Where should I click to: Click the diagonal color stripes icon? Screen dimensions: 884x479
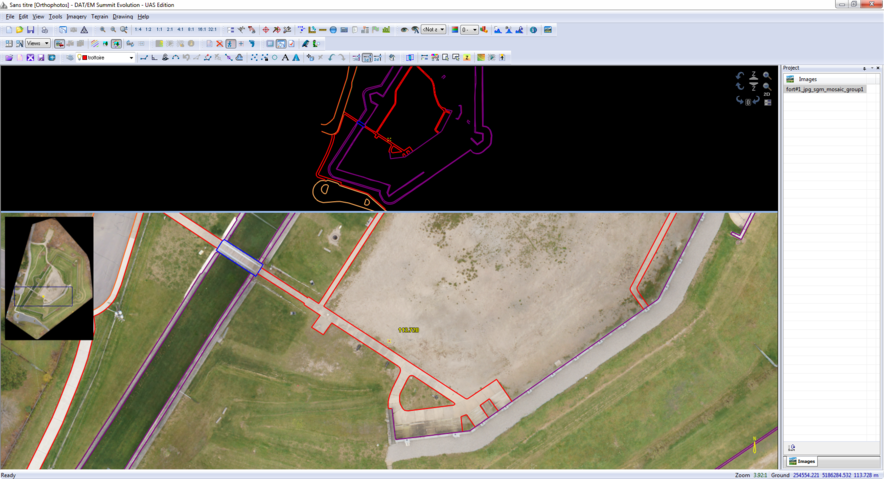tap(95, 43)
